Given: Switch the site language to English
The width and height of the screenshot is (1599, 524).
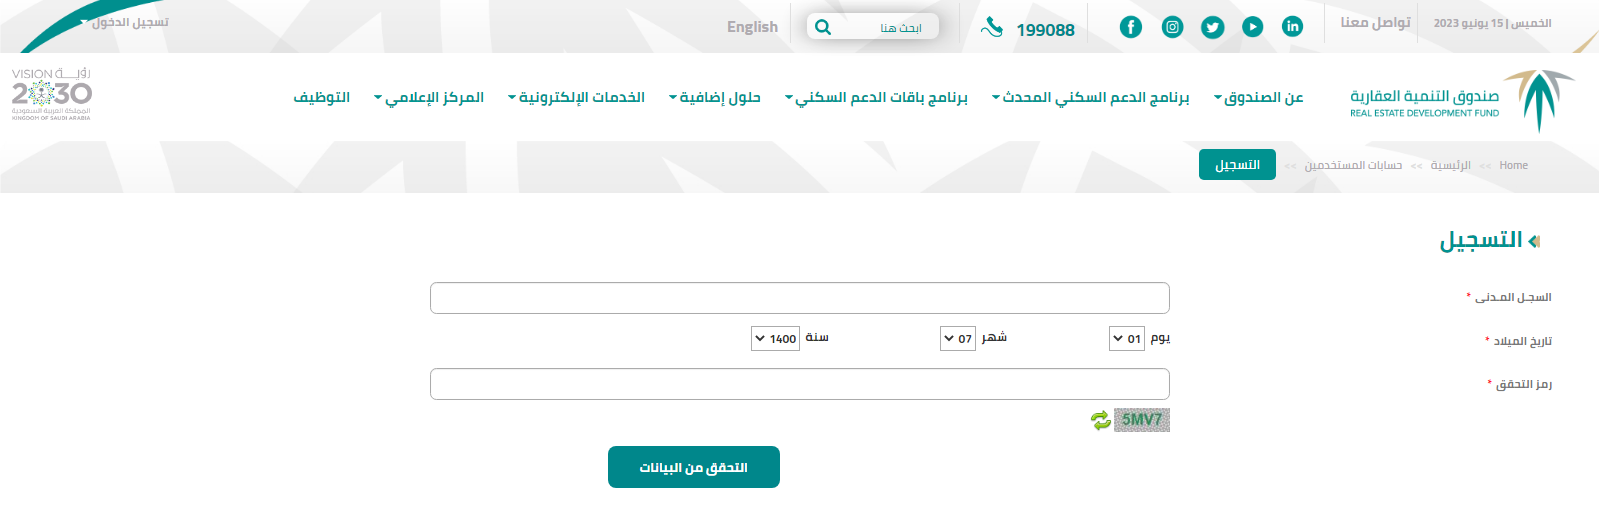Looking at the screenshot, I should [x=752, y=27].
